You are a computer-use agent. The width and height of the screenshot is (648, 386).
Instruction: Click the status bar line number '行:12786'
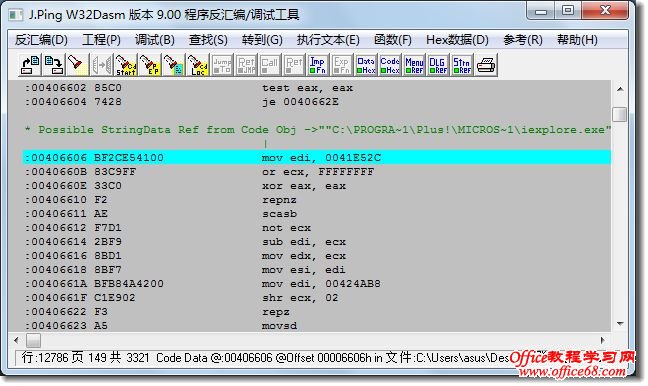[45, 358]
